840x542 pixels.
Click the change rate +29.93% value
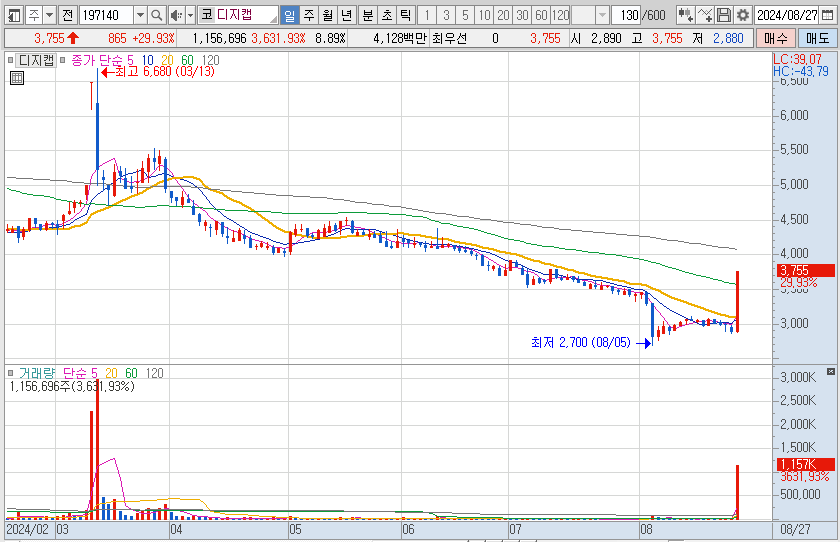click(x=153, y=39)
